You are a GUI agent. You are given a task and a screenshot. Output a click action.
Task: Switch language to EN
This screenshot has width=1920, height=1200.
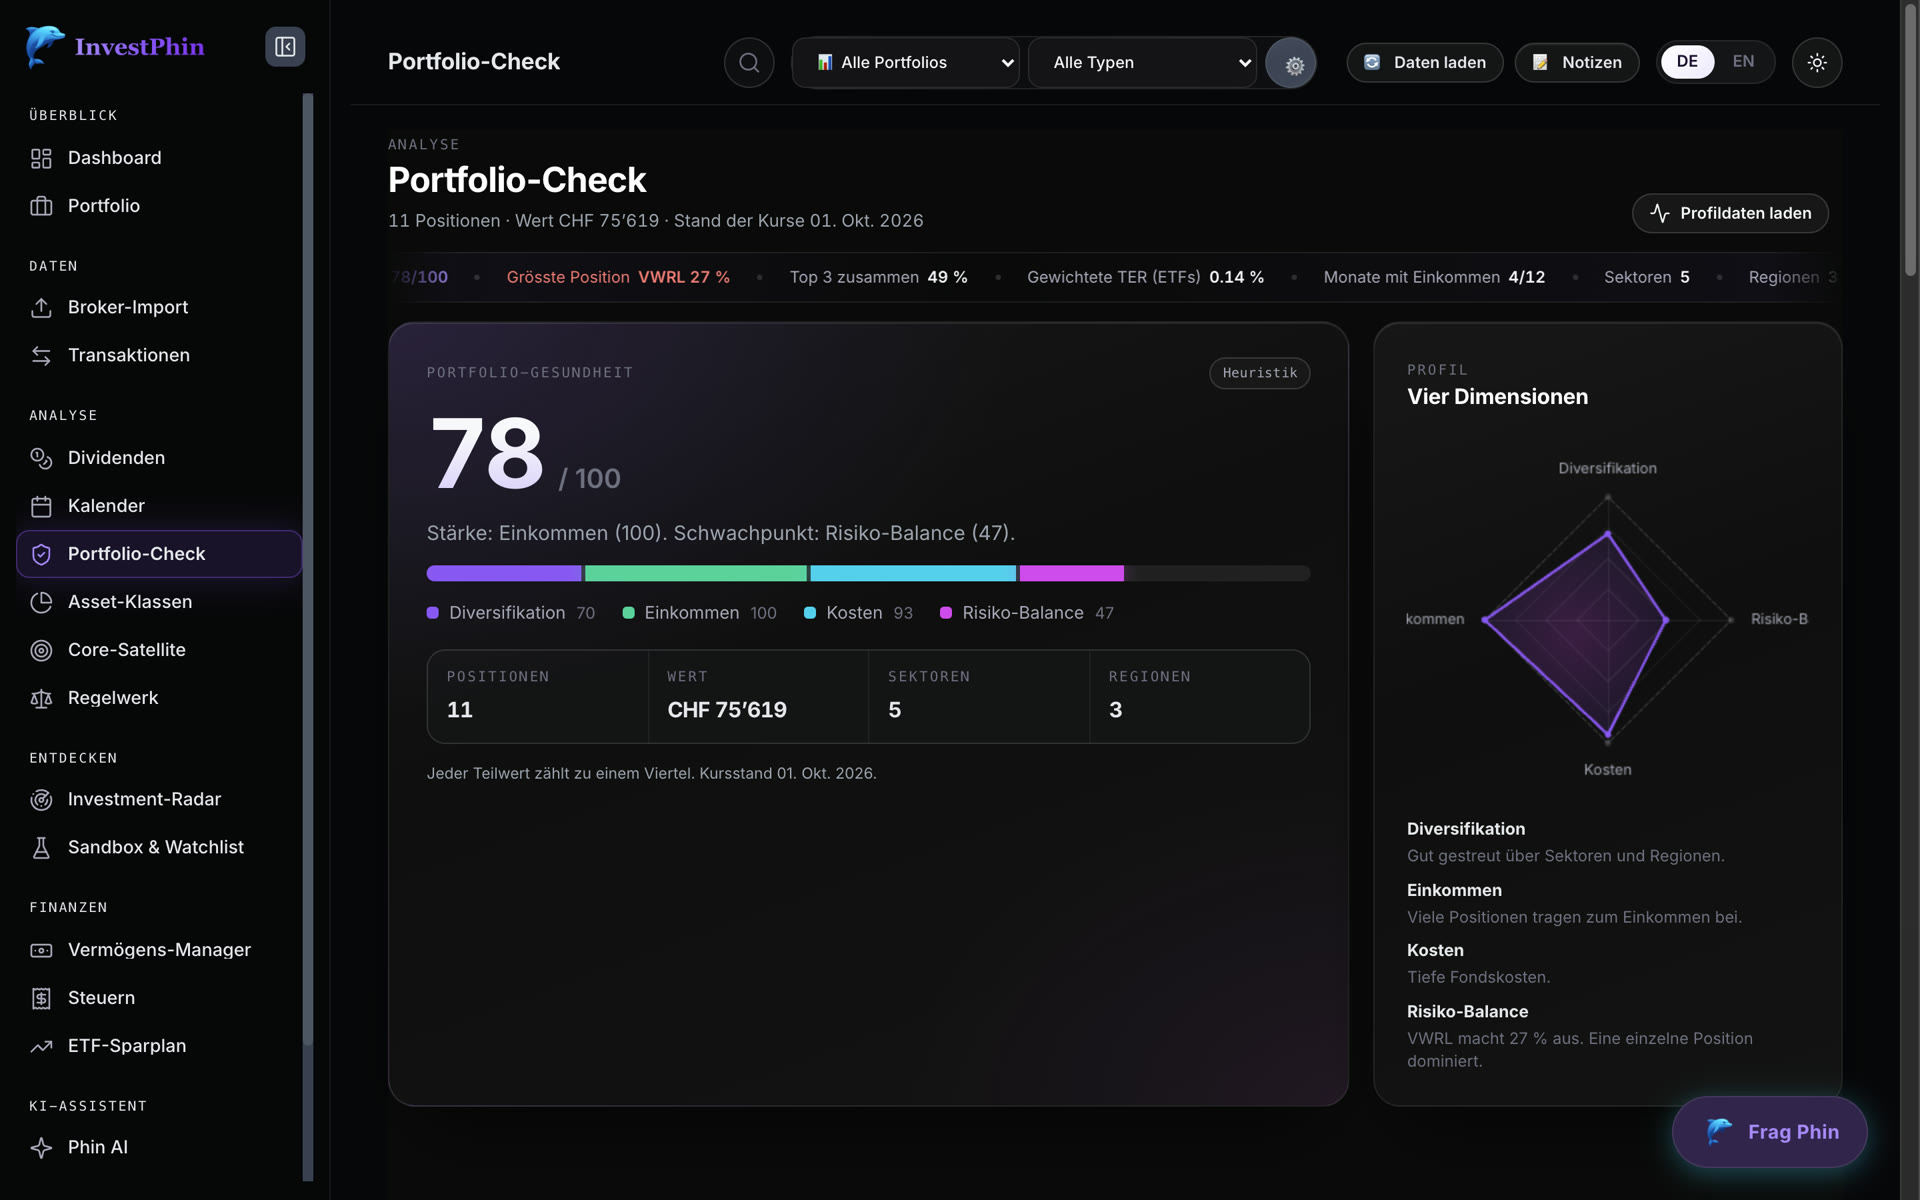pyautogui.click(x=1743, y=62)
